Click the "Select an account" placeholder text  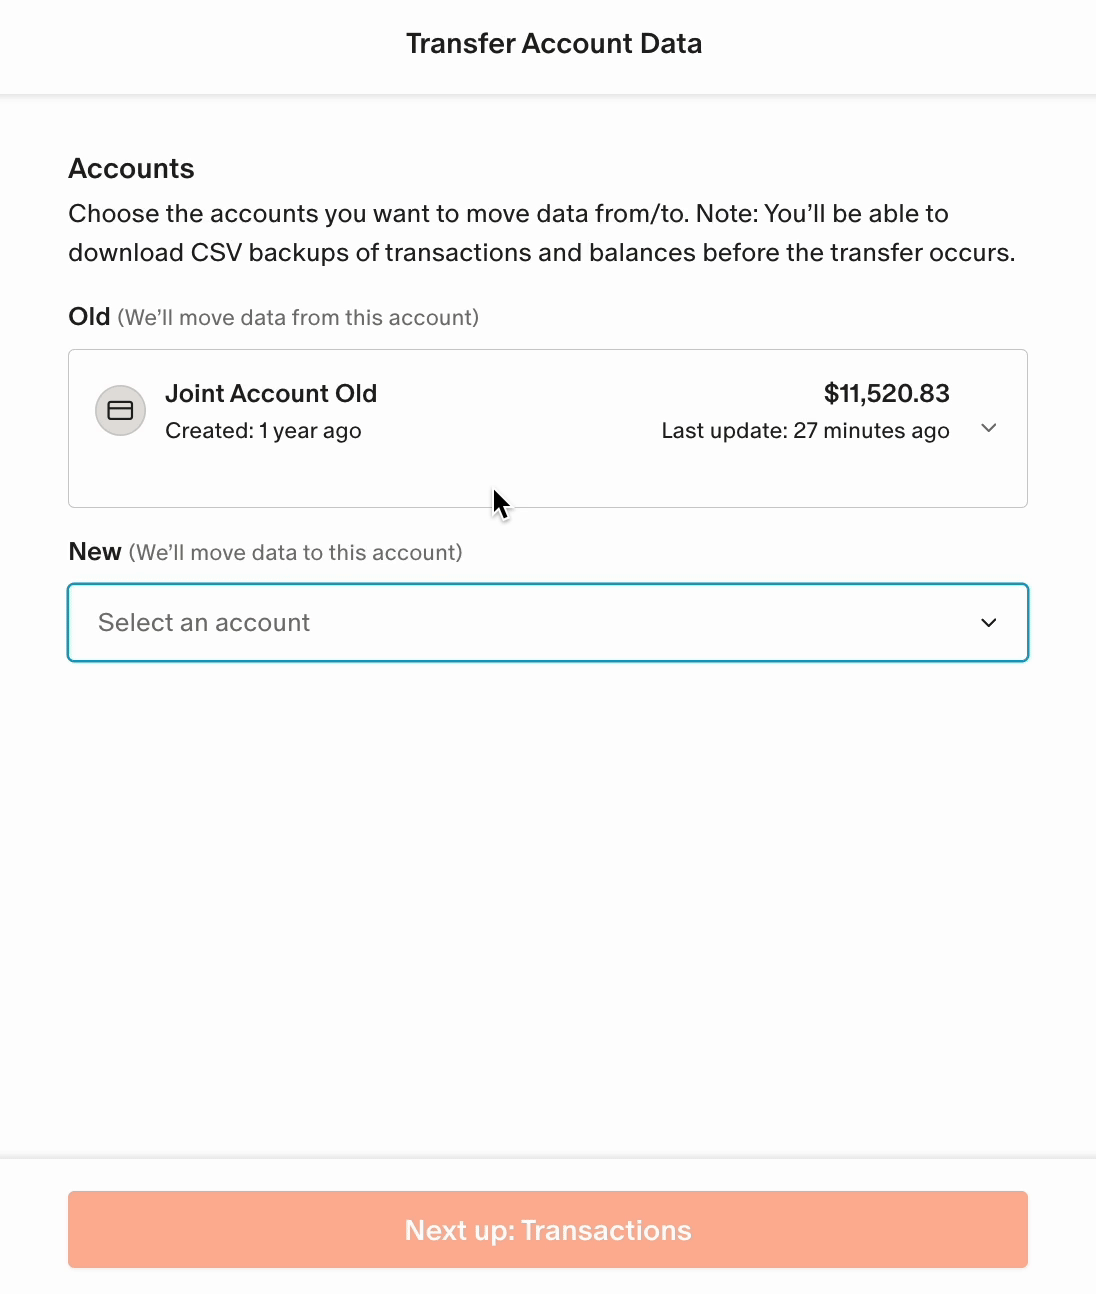coord(204,623)
